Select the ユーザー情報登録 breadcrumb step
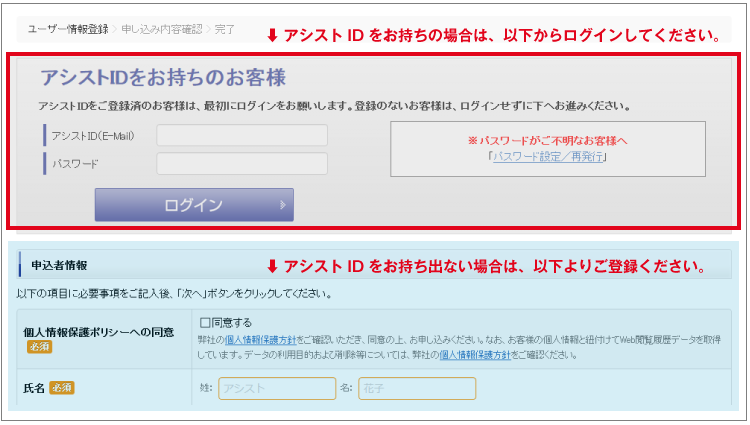Image resolution: width=750 pixels, height=425 pixels. coord(68,29)
